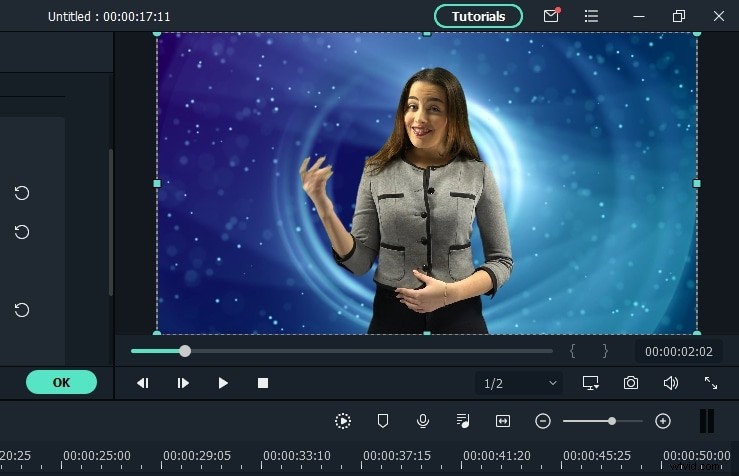The height and width of the screenshot is (476, 739).
Task: Click timeline ruler at 00:00:41:20
Action: click(x=497, y=456)
